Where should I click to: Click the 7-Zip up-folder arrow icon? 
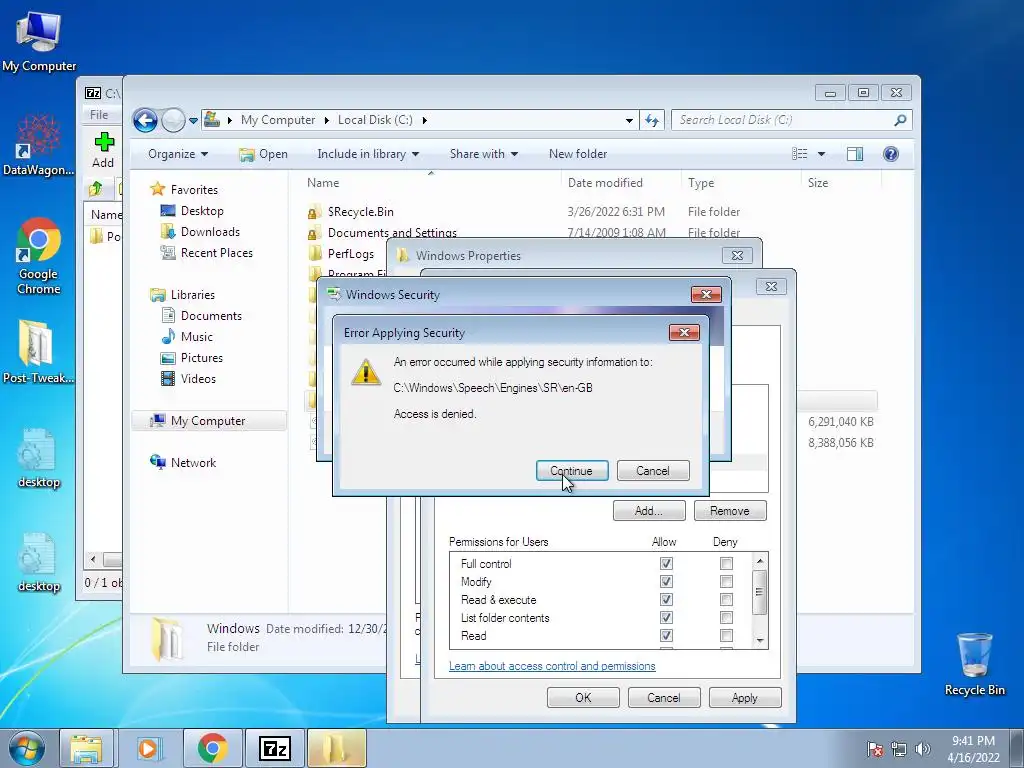95,189
